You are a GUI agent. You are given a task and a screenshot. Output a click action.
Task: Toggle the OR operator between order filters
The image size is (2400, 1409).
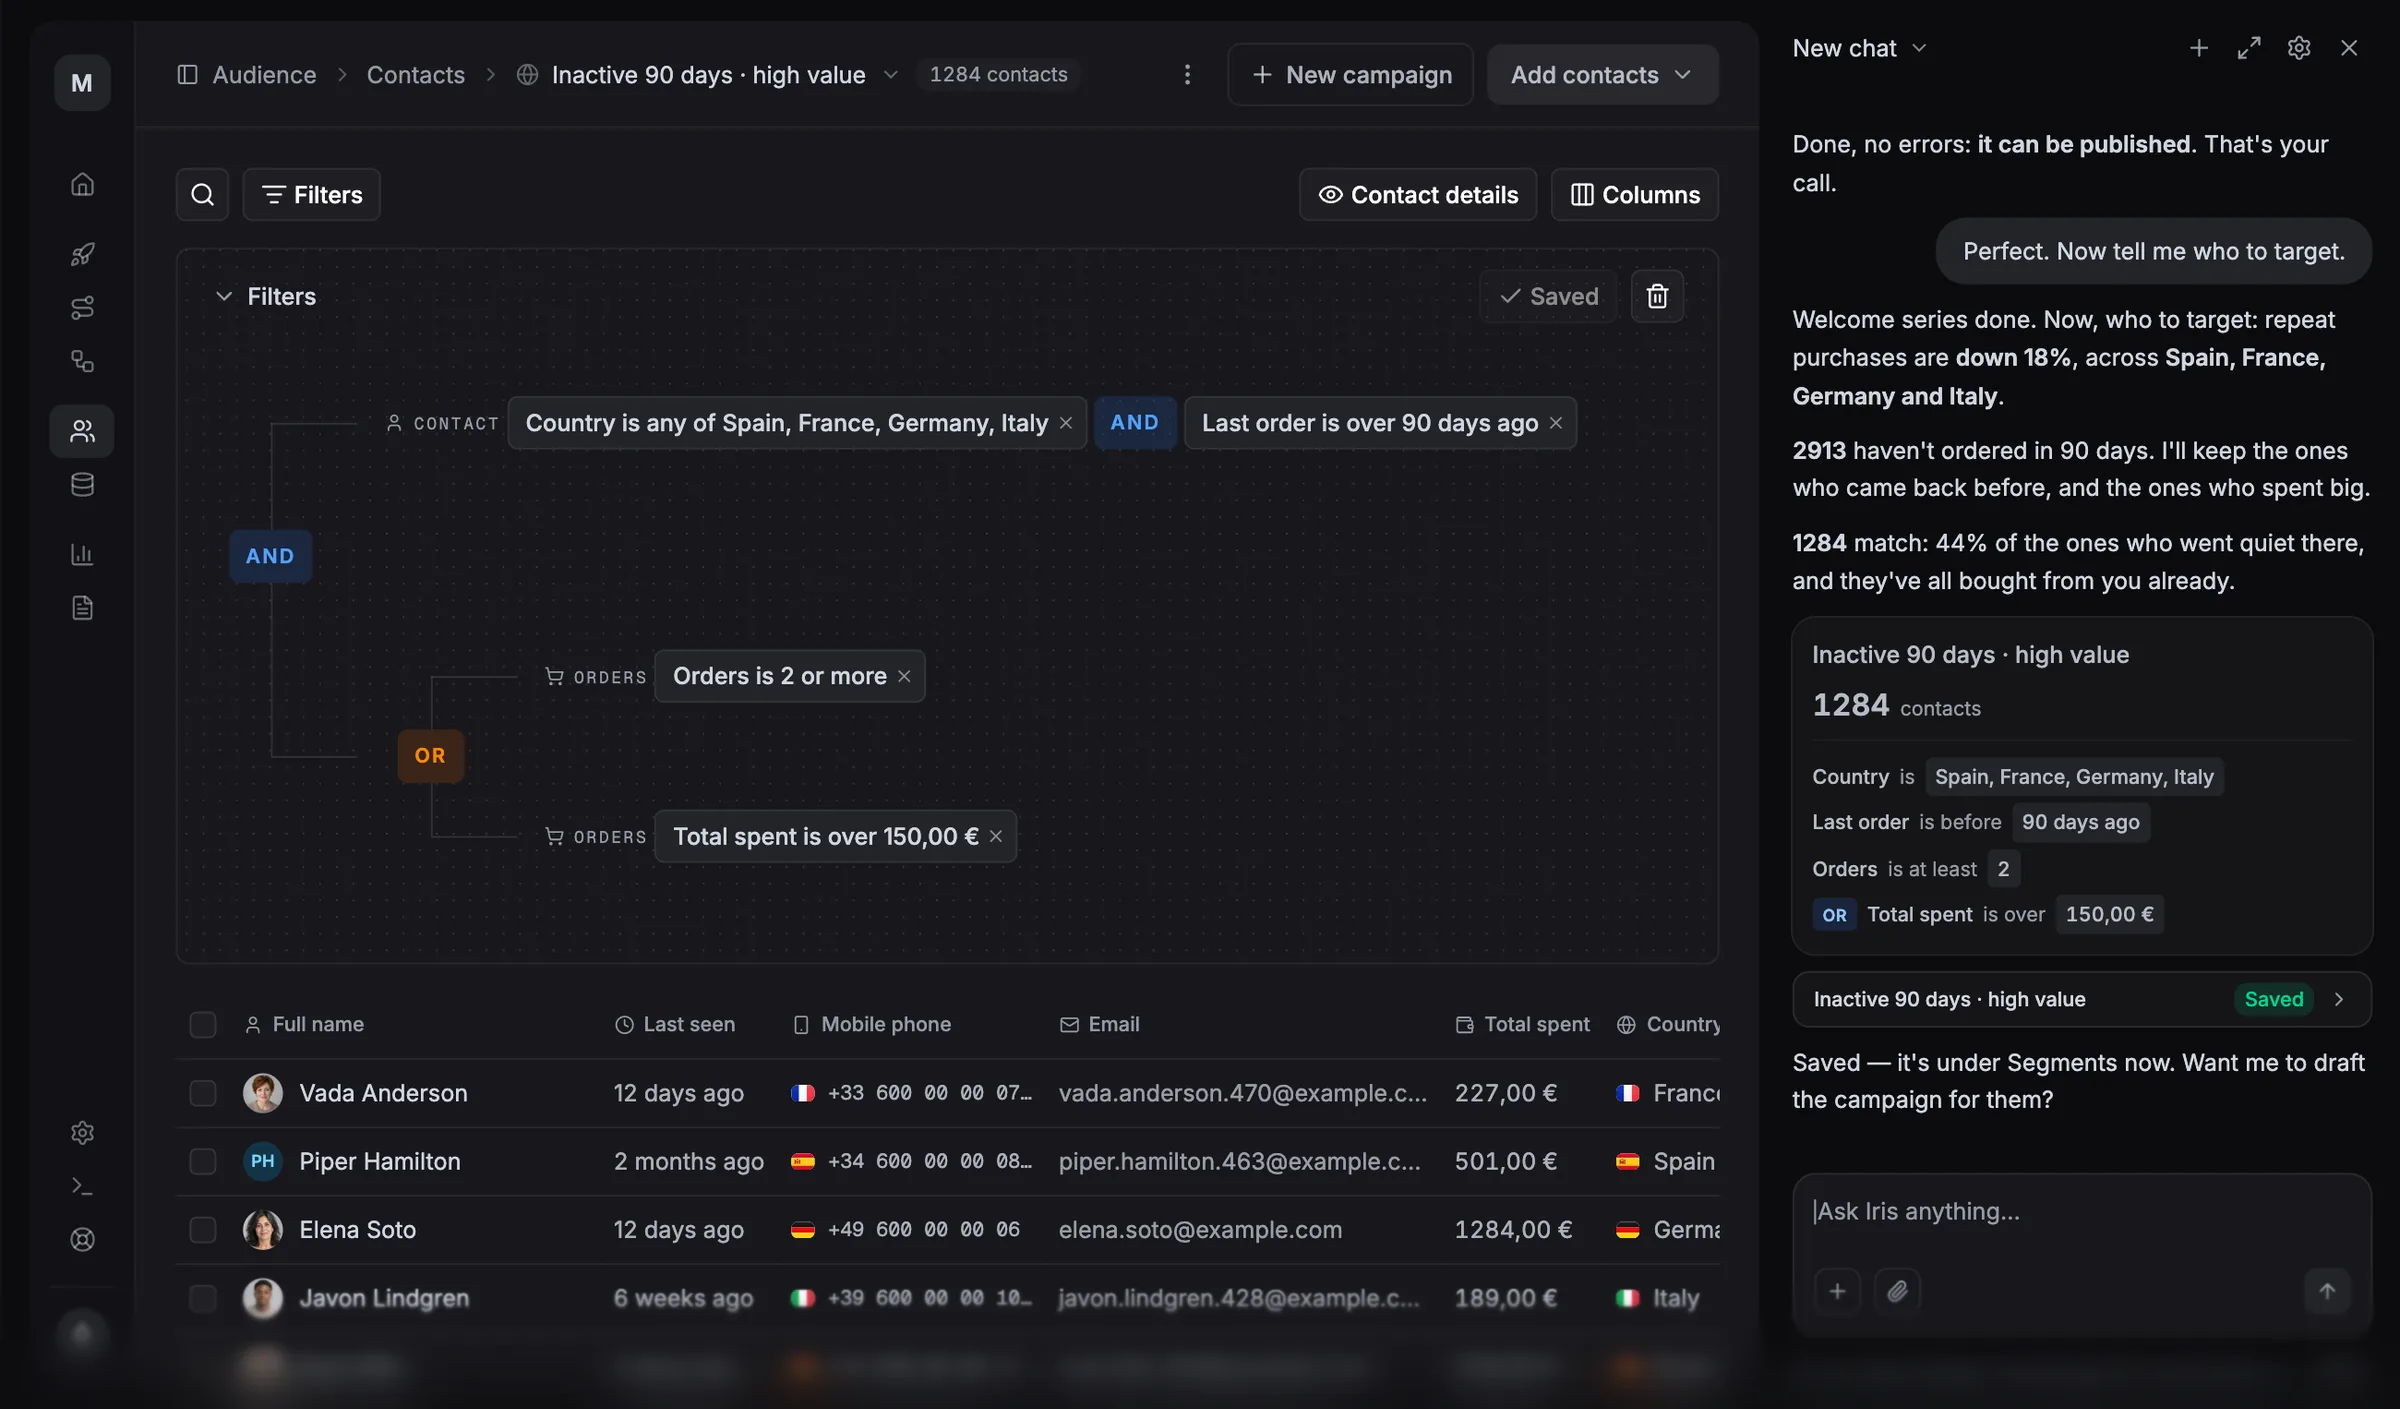tap(430, 755)
